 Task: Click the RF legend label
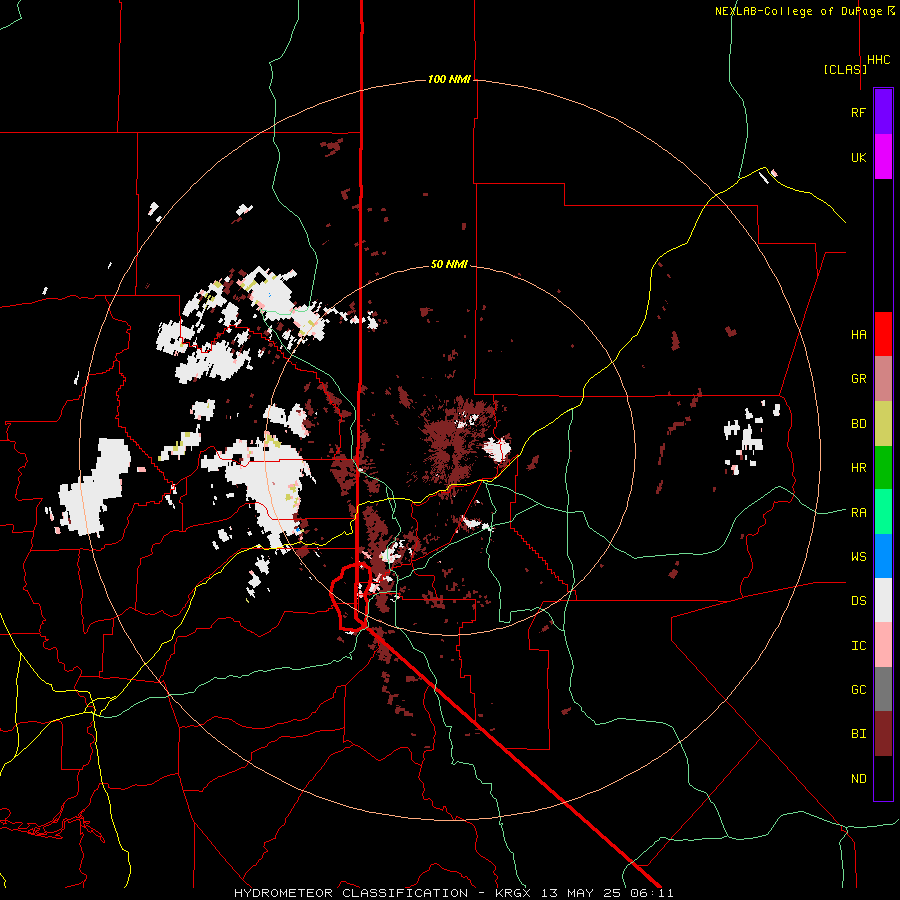(858, 112)
